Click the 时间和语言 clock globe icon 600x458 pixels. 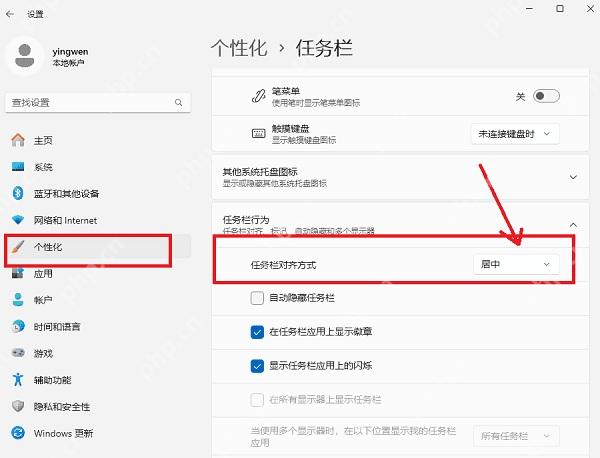click(x=18, y=326)
